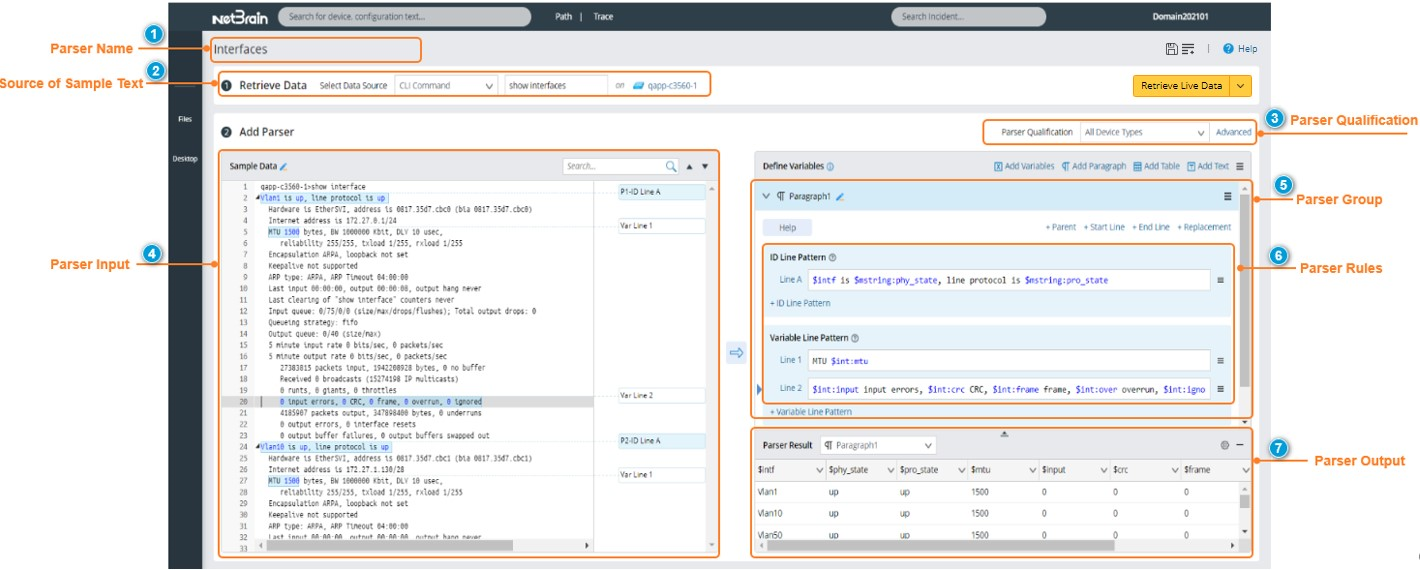Collapse the Paragraph1 parser group
This screenshot has height=570, width=1420.
(766, 197)
